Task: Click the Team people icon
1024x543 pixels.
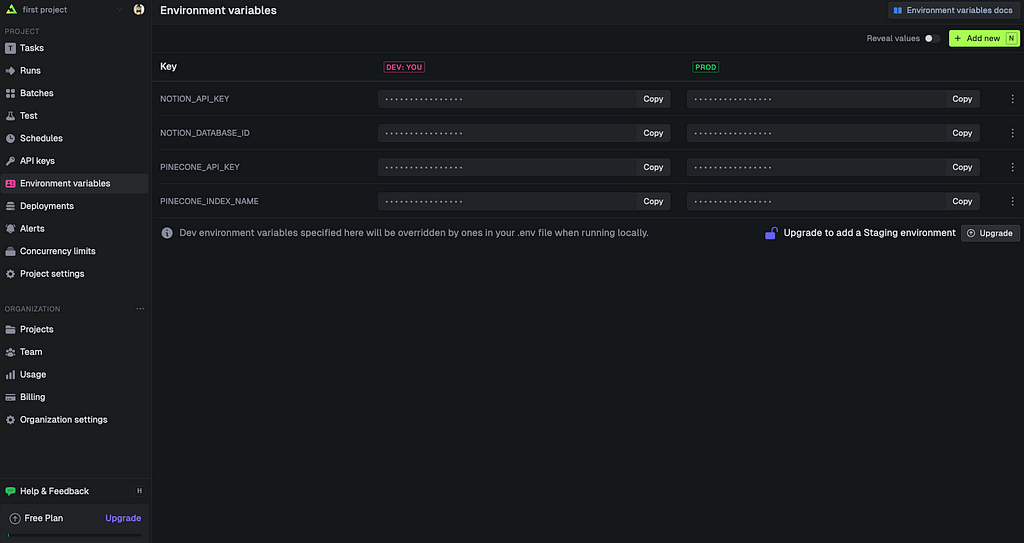Action: pyautogui.click(x=10, y=352)
